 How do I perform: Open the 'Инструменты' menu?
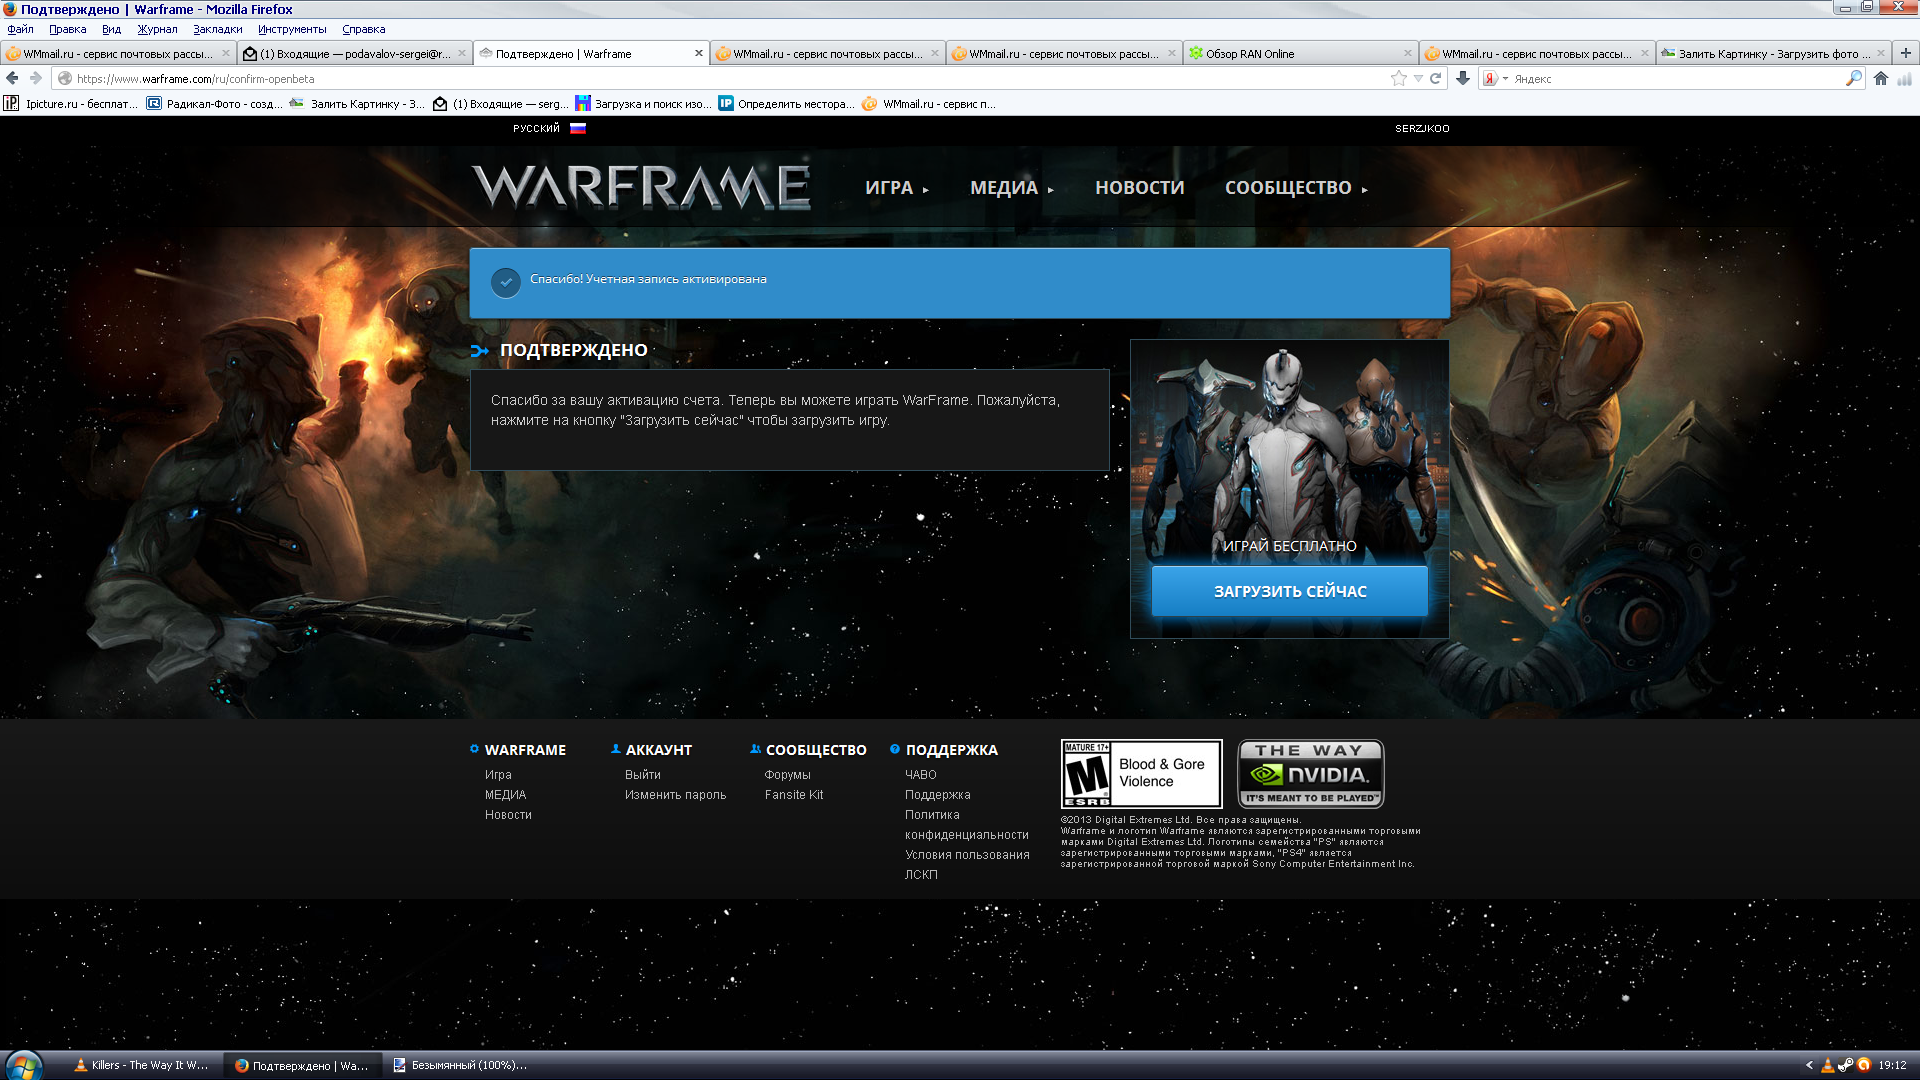point(292,29)
